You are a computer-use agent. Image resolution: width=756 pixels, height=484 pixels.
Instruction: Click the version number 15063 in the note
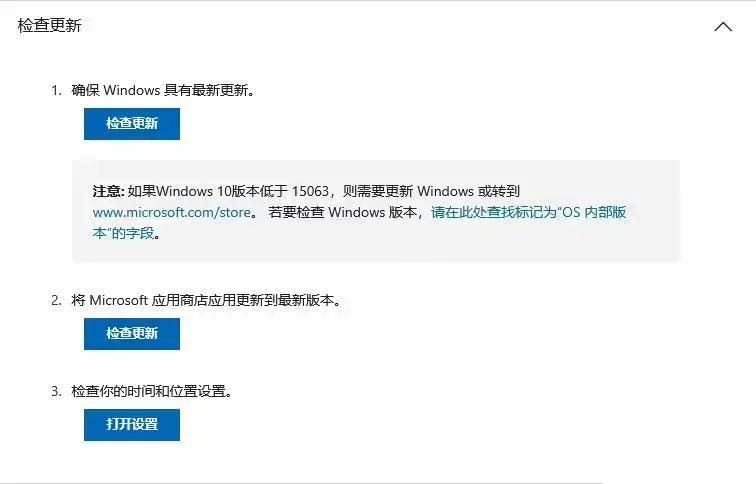tap(310, 191)
